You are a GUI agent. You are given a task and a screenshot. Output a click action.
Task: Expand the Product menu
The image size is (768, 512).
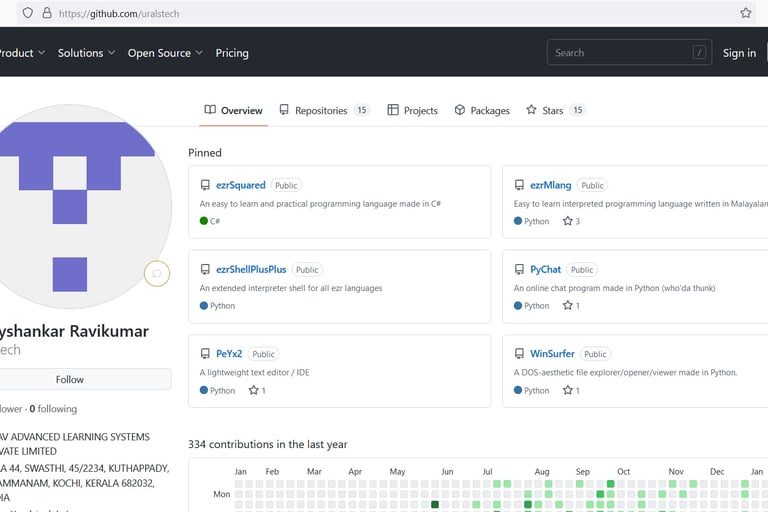22,53
